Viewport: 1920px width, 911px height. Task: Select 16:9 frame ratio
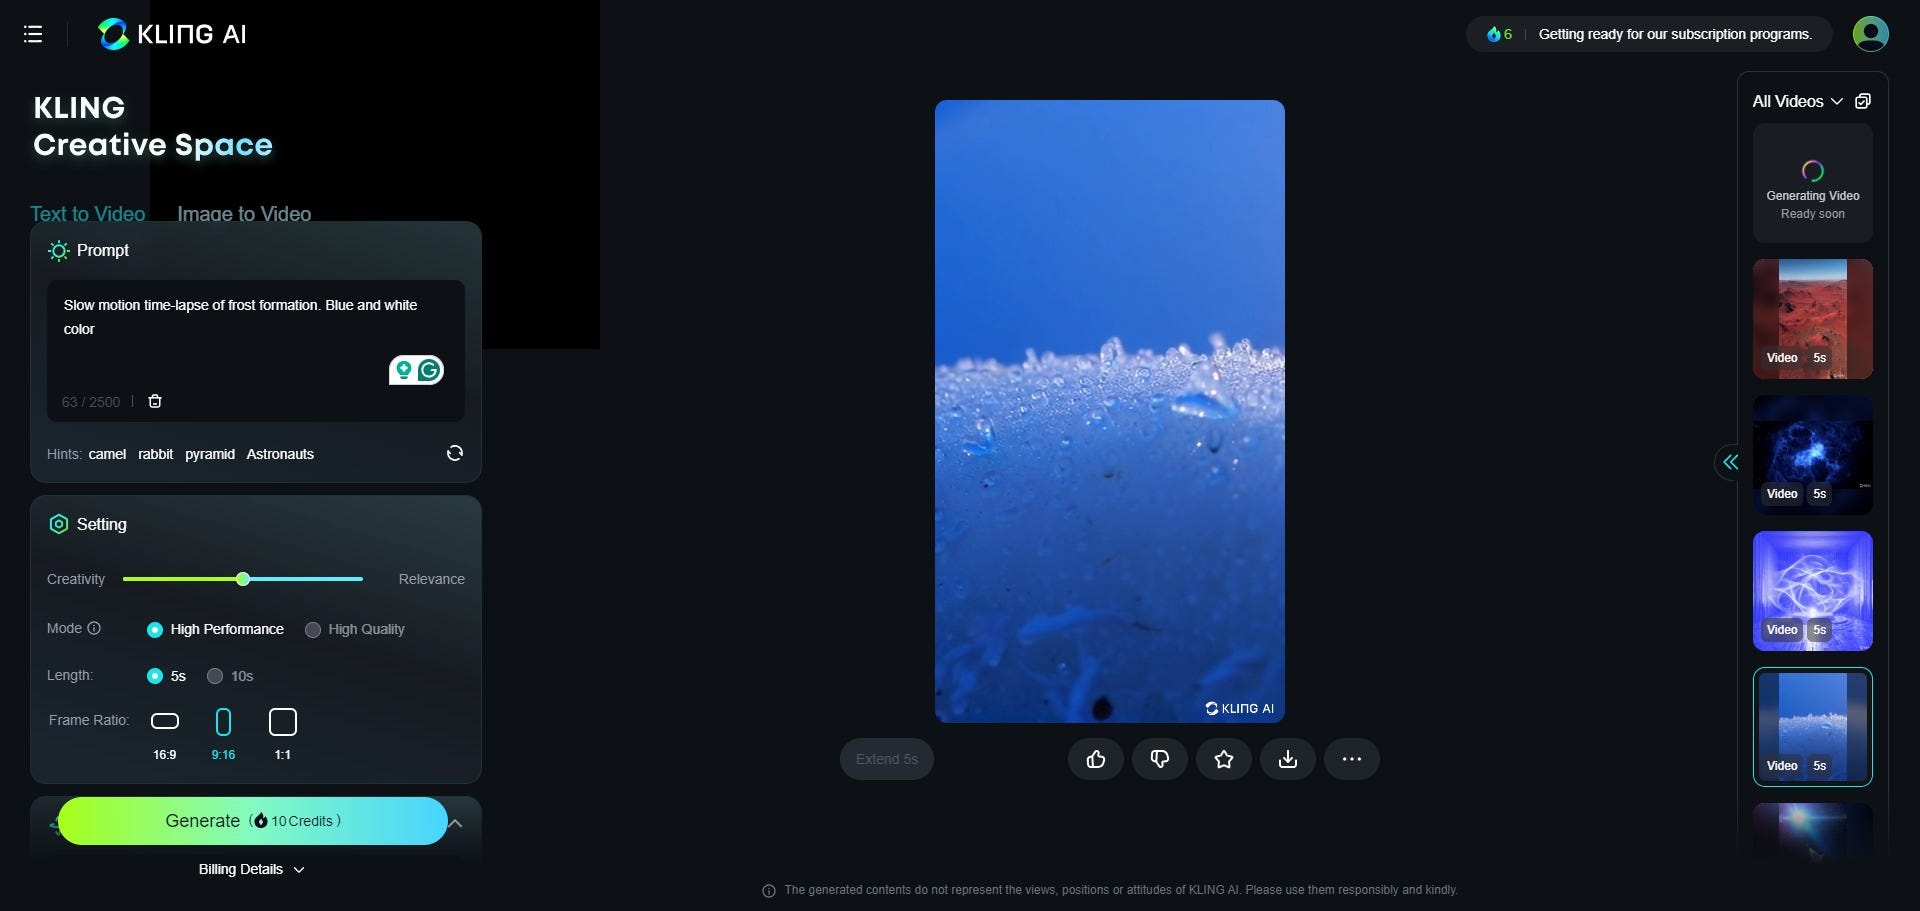(165, 734)
